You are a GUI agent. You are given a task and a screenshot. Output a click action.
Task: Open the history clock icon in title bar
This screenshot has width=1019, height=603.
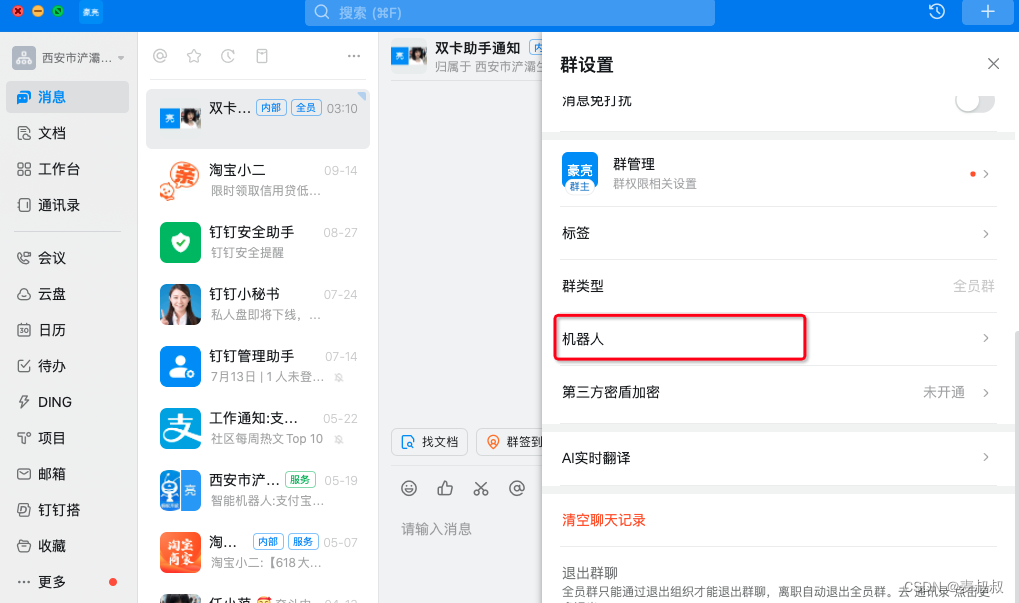click(936, 12)
